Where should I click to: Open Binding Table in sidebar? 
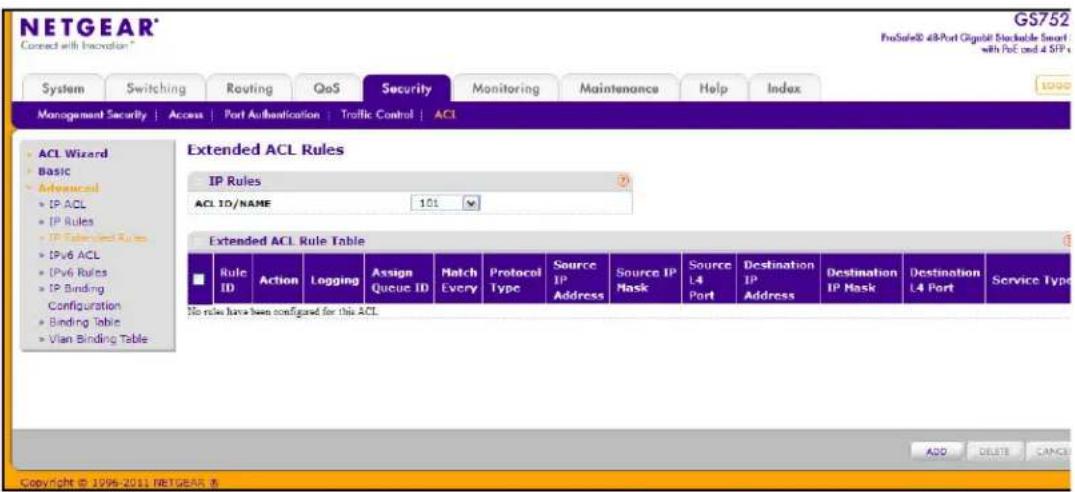[x=84, y=322]
